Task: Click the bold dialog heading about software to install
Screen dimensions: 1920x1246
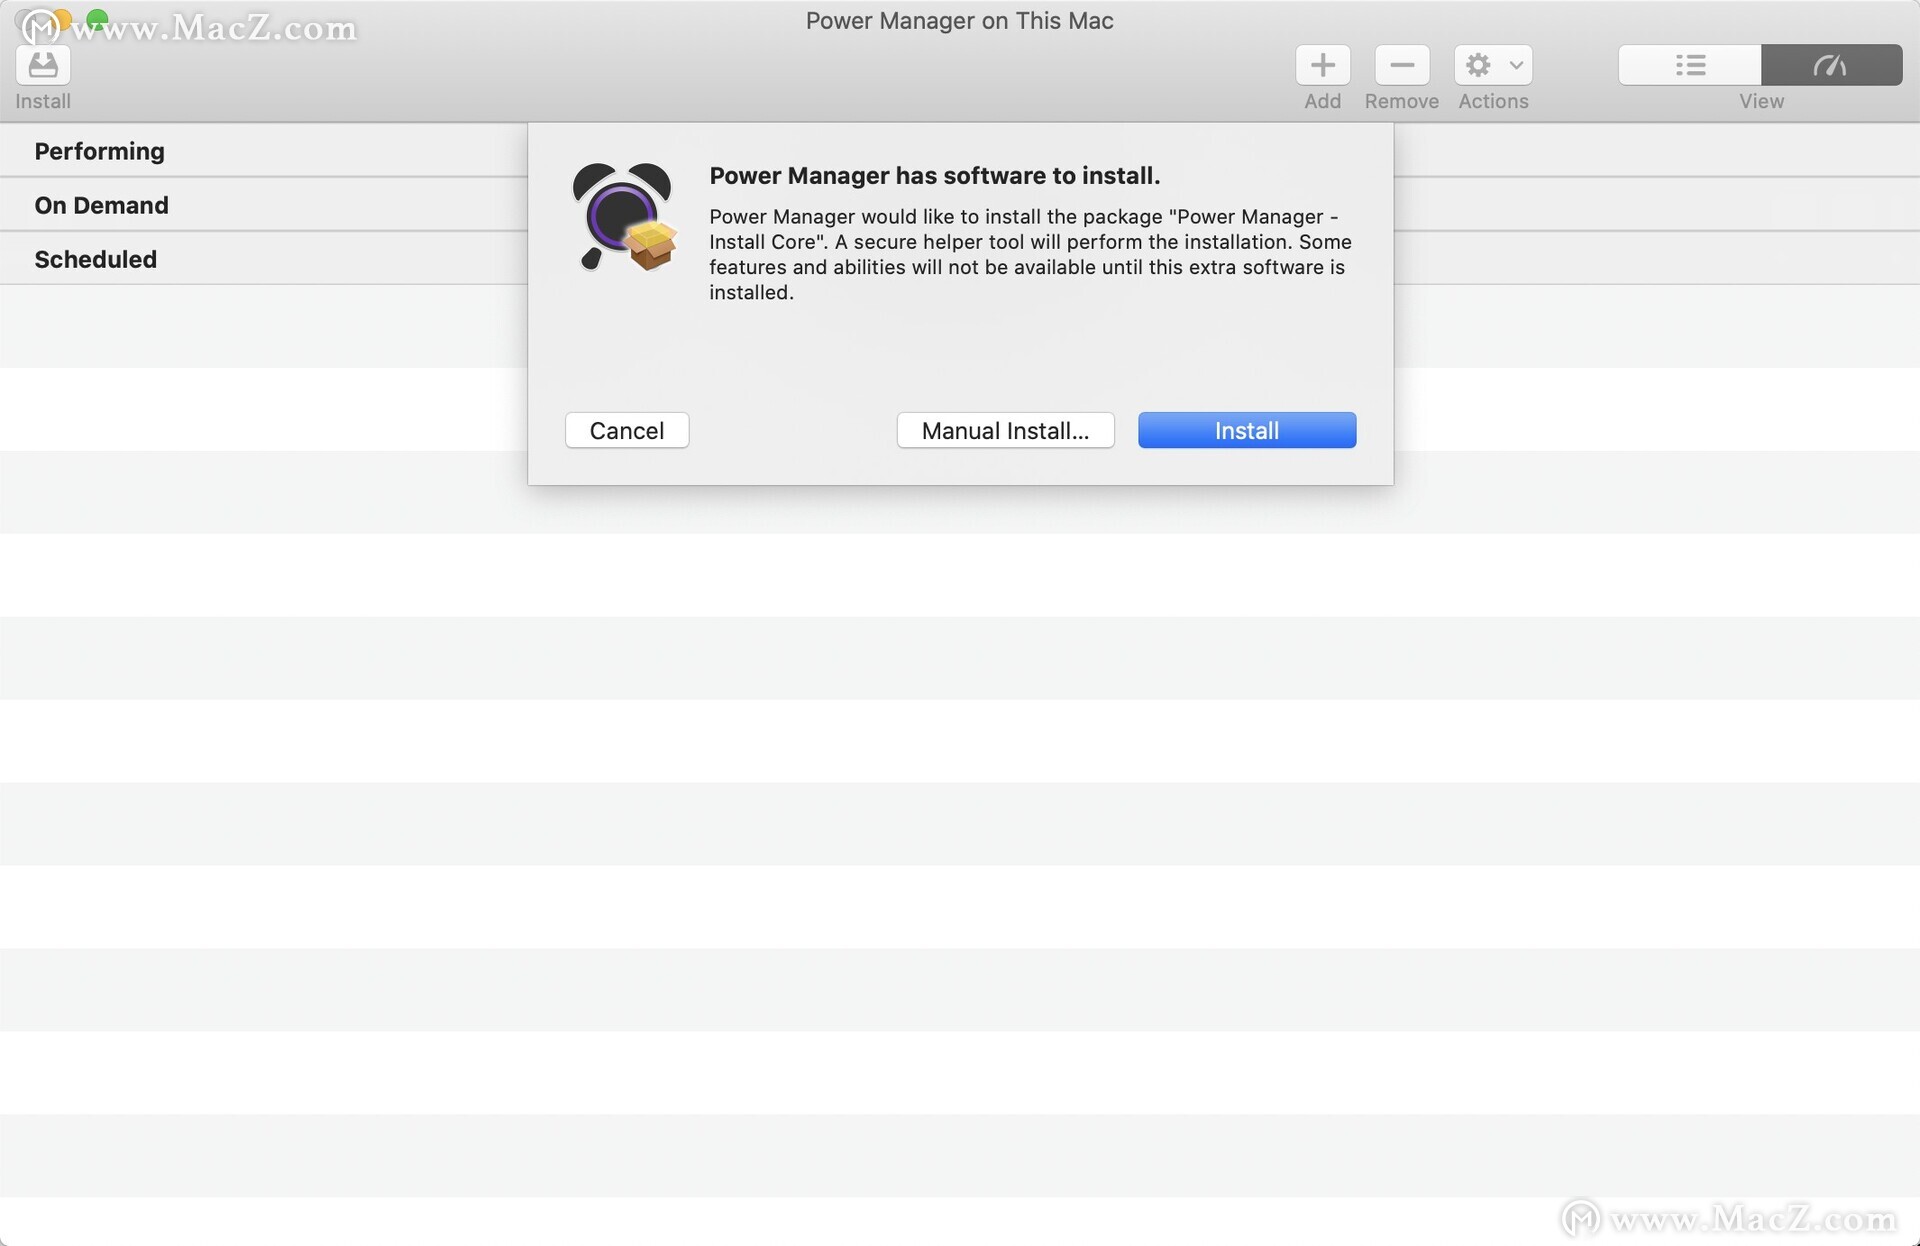Action: [934, 175]
